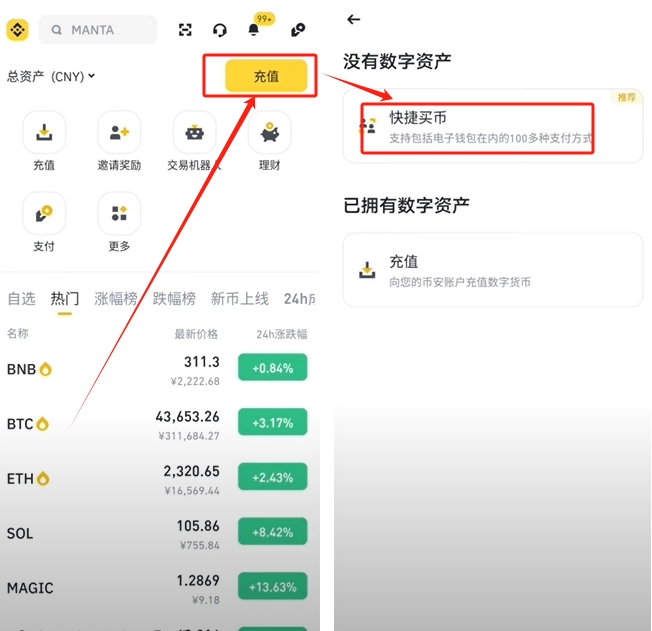Click BNB price 311.3
This screenshot has height=631, width=652.
(202, 362)
